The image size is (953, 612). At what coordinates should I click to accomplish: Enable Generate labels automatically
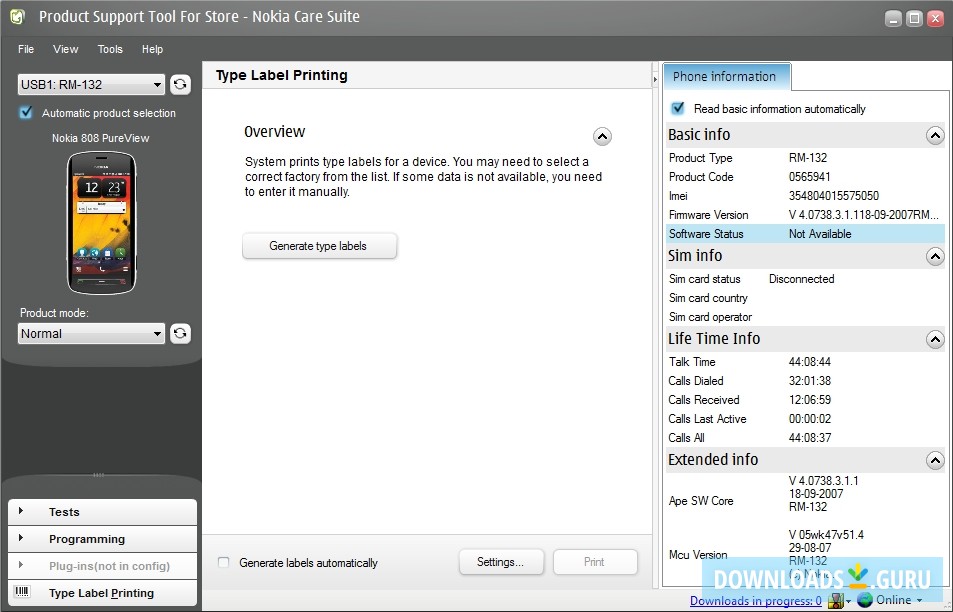(x=224, y=562)
